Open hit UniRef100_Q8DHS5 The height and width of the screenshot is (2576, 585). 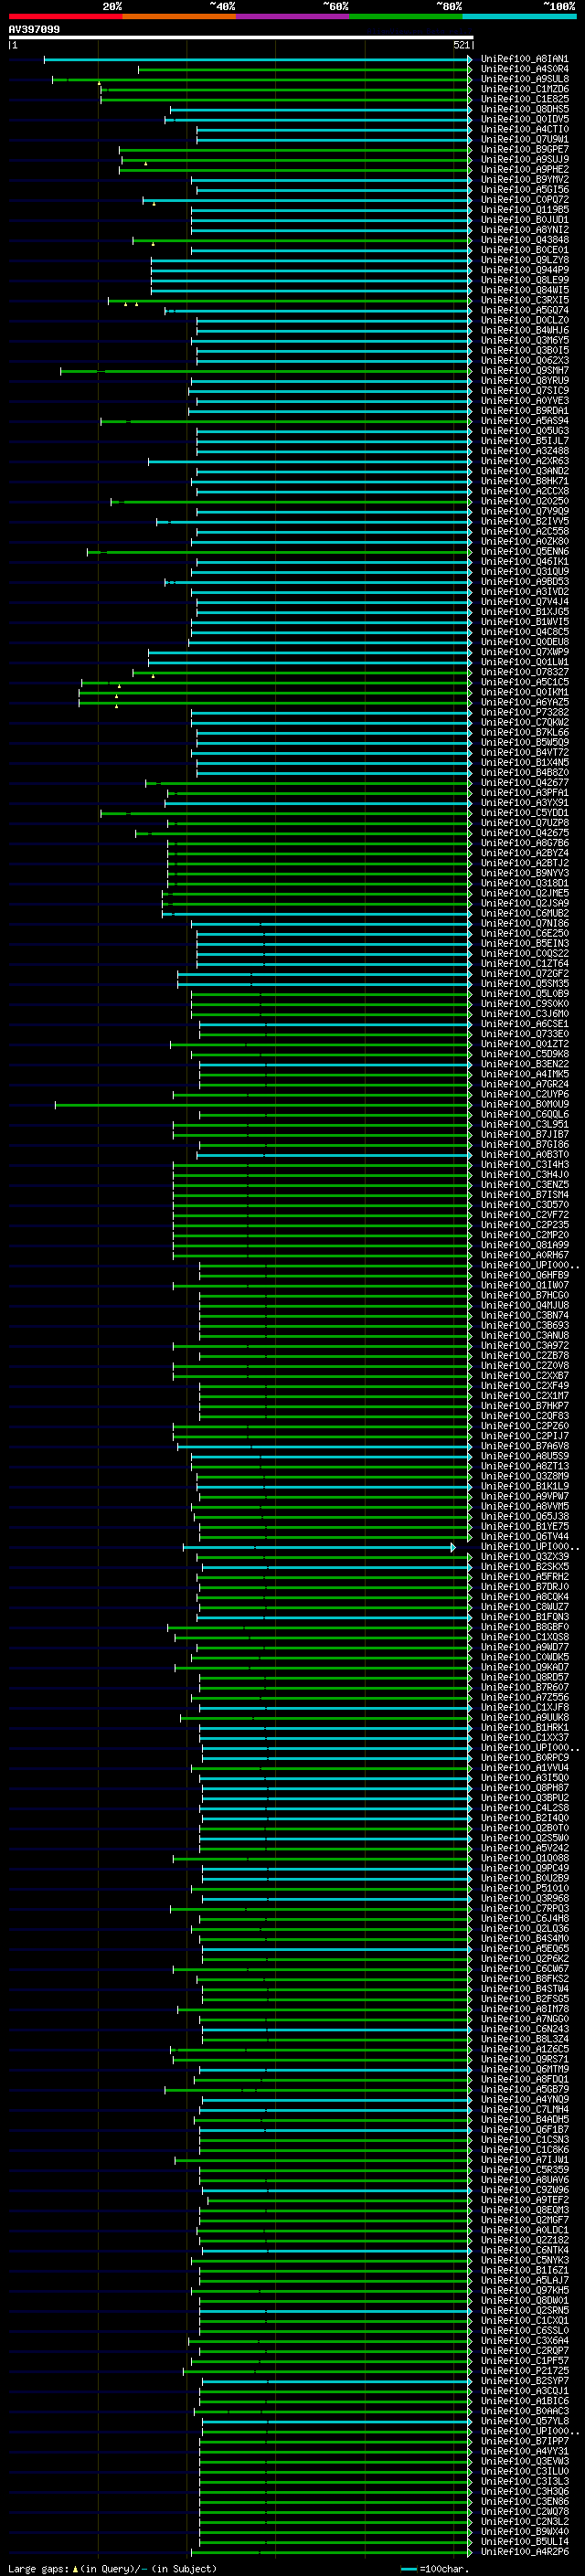pos(524,109)
